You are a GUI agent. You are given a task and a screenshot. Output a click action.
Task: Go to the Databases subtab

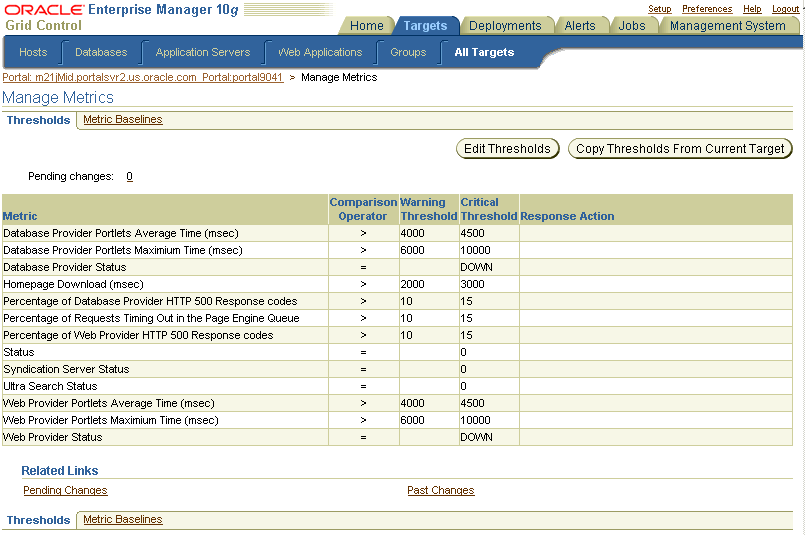click(101, 52)
